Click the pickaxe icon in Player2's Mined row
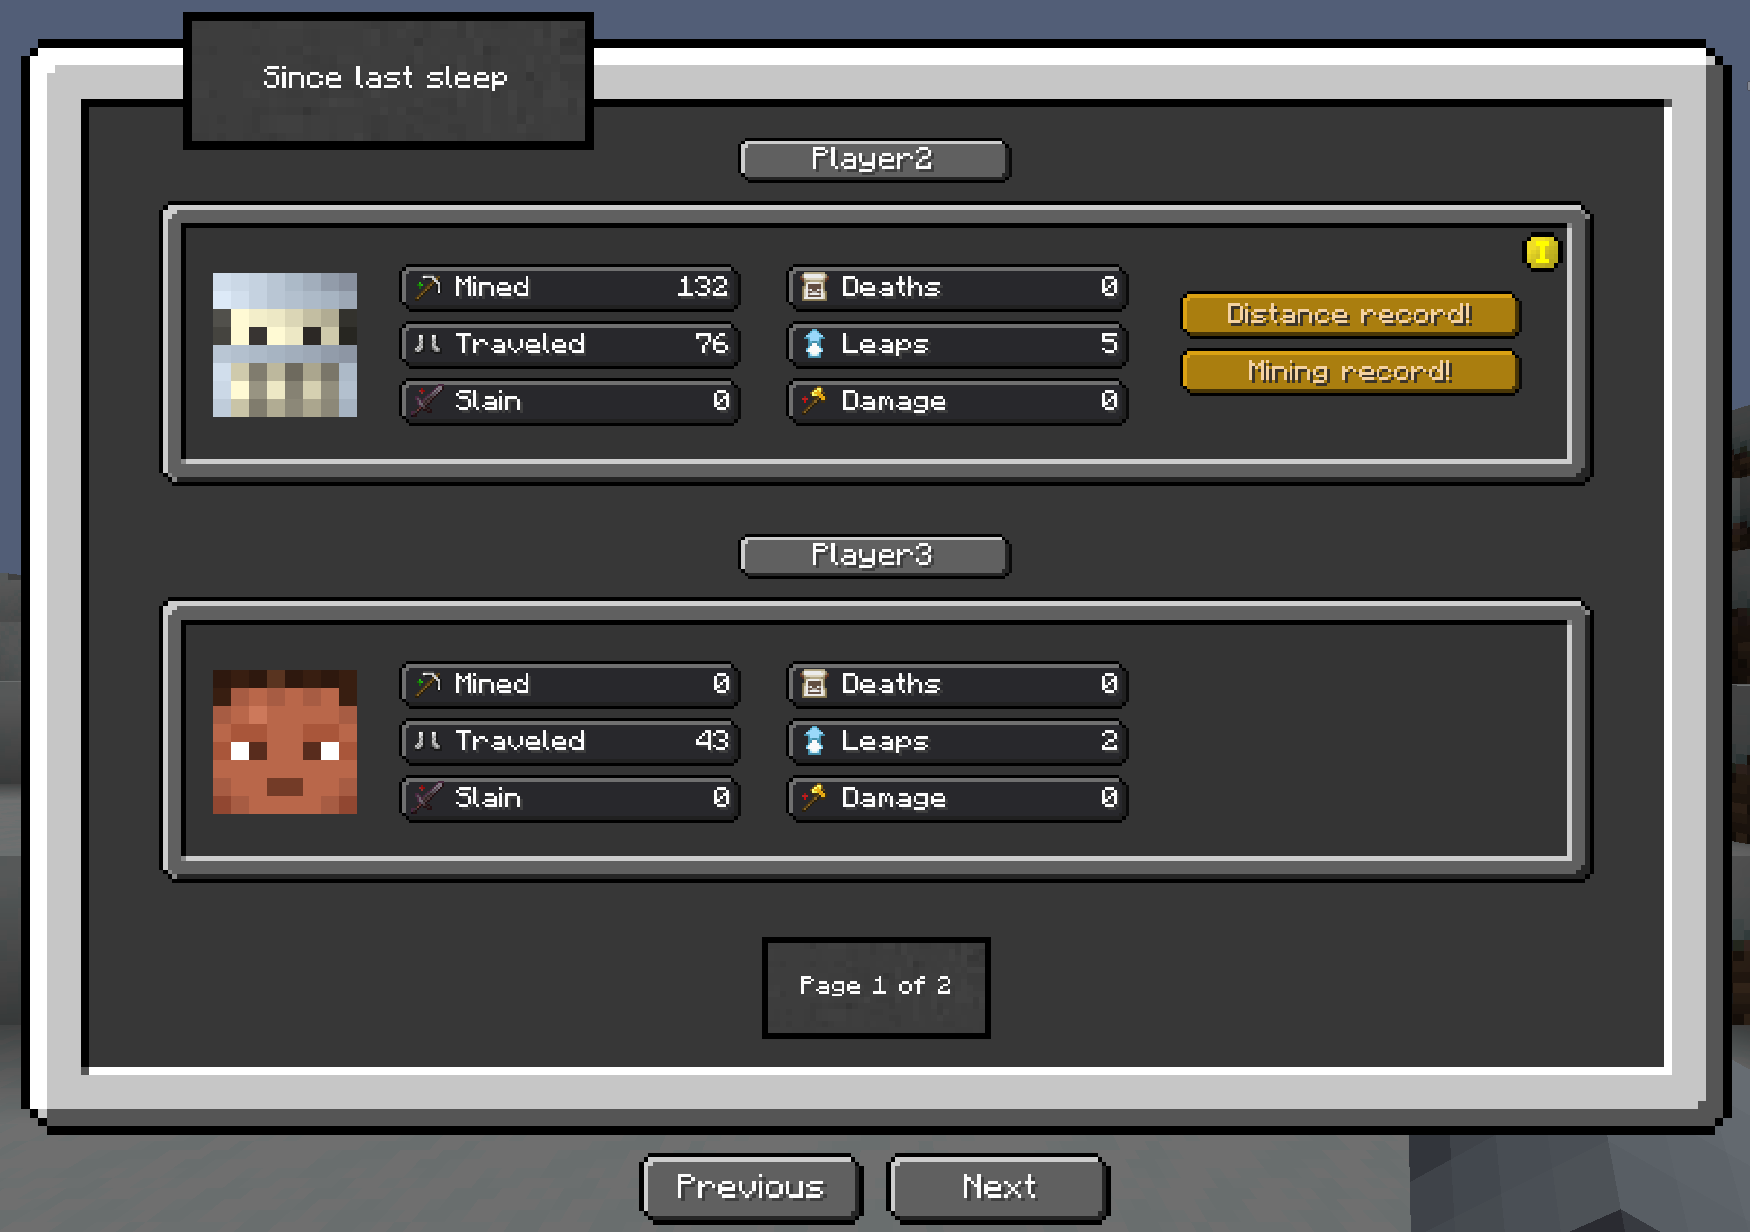 [x=428, y=287]
